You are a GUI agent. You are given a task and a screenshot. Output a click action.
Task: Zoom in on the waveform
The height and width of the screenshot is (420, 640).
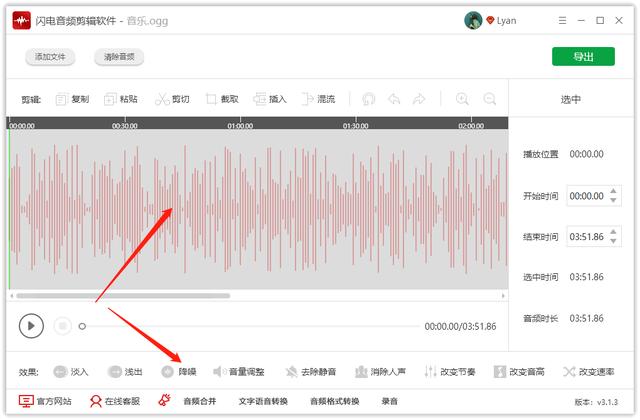click(x=462, y=99)
